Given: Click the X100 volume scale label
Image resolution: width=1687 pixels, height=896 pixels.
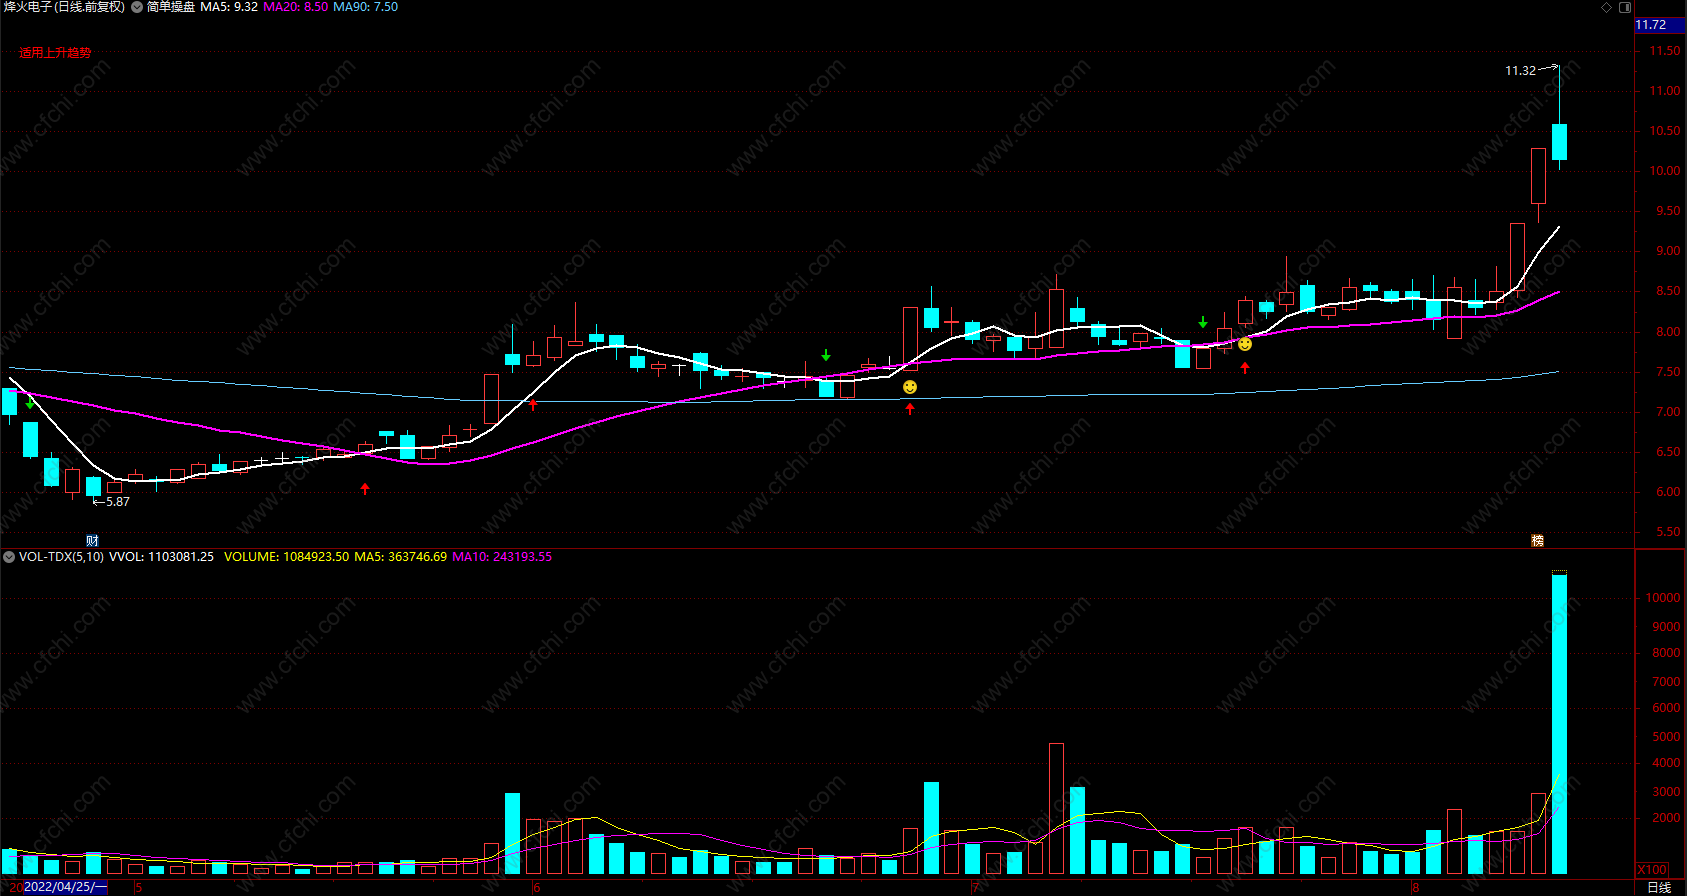Looking at the screenshot, I should (1652, 870).
